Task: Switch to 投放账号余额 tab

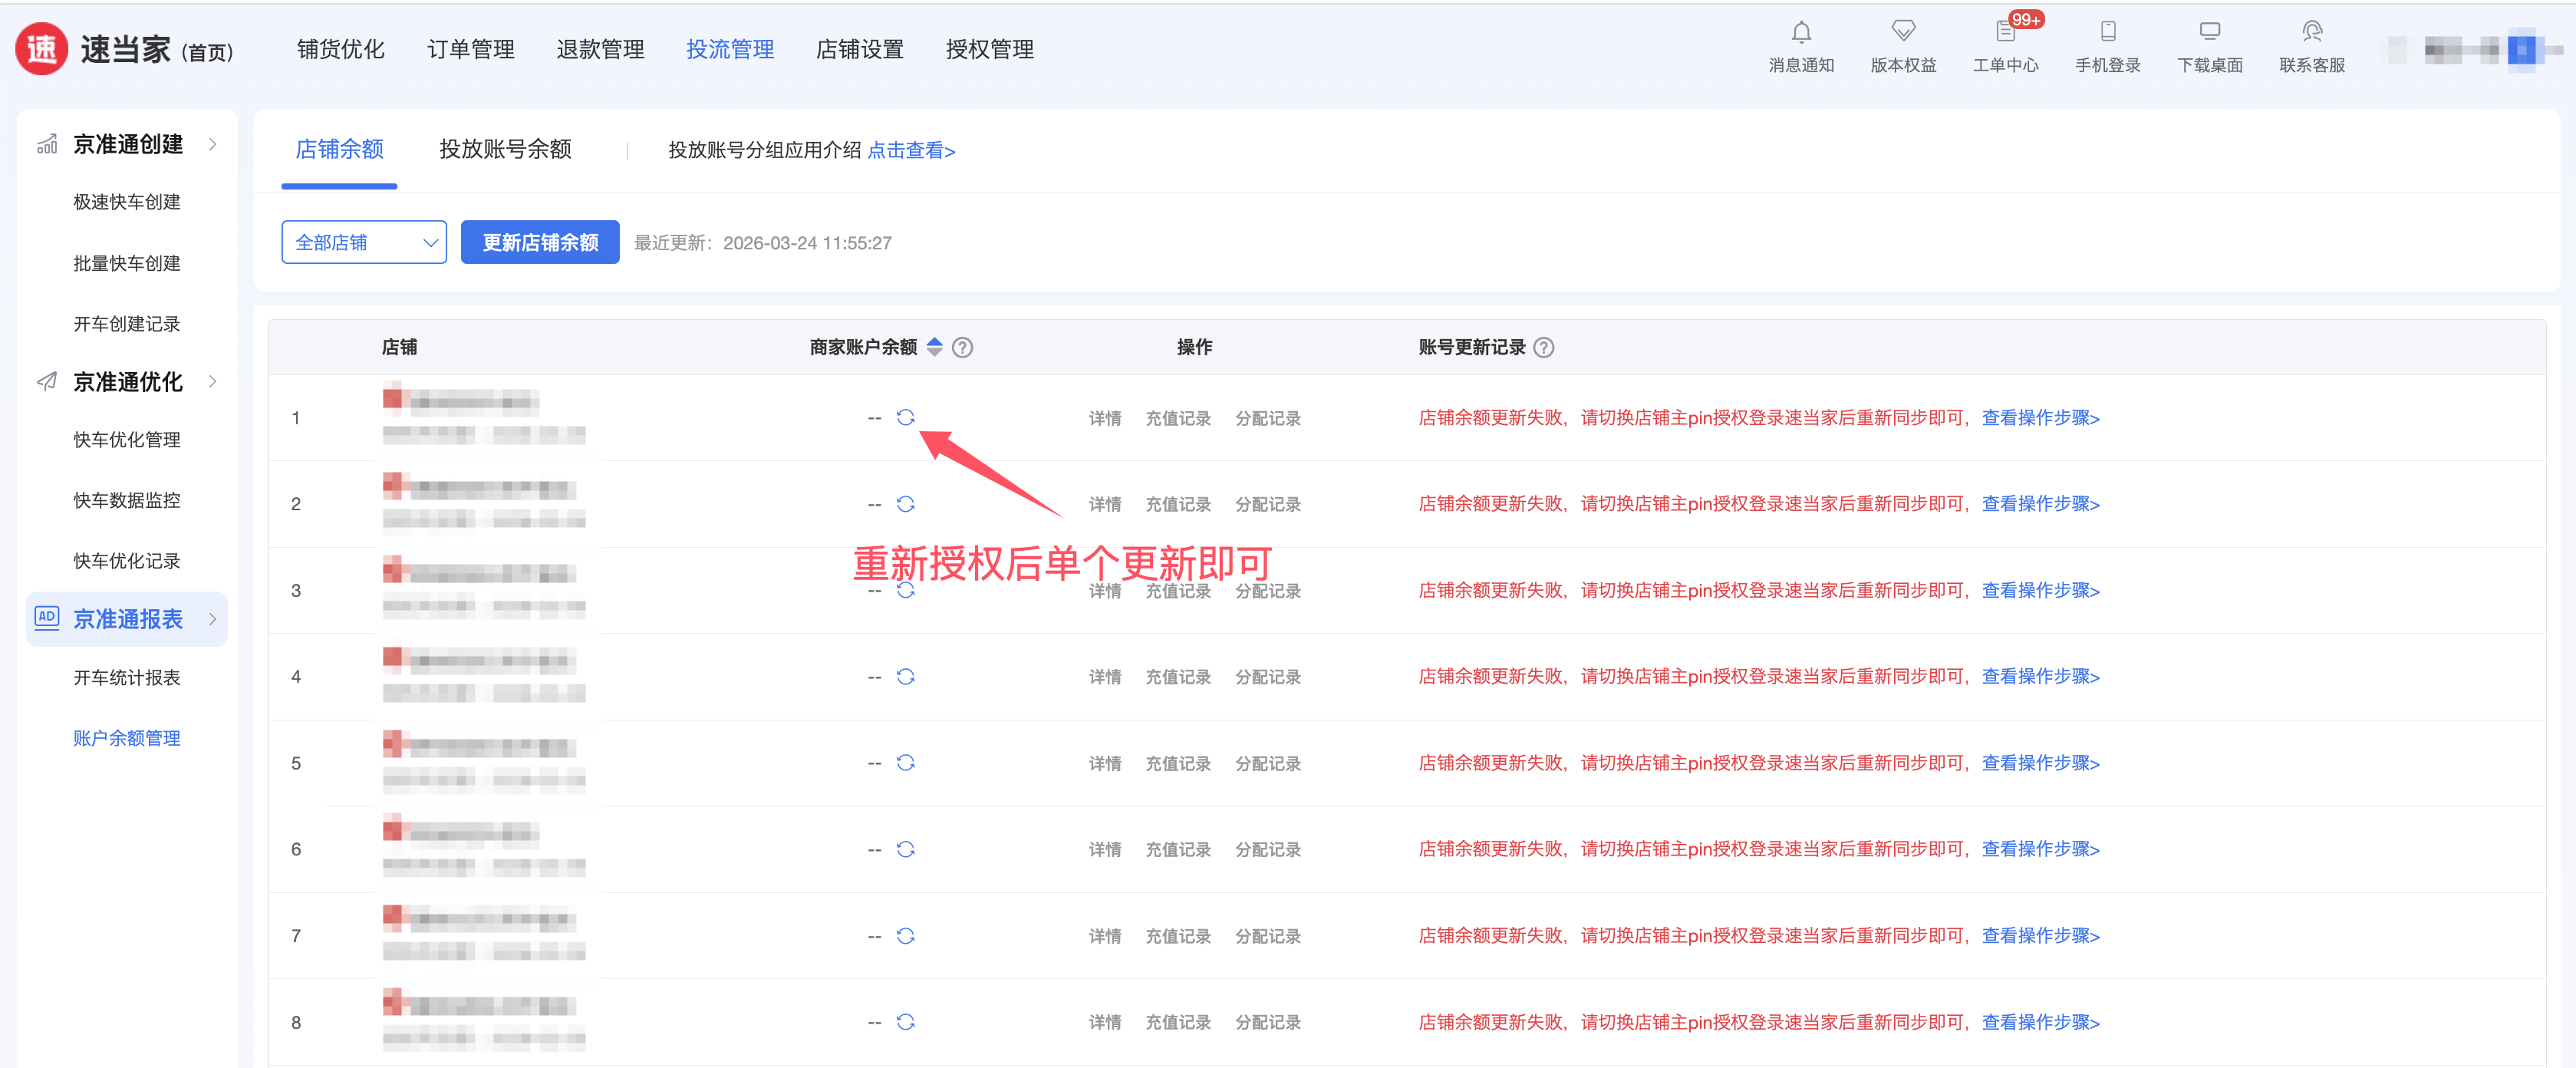Action: tap(505, 150)
